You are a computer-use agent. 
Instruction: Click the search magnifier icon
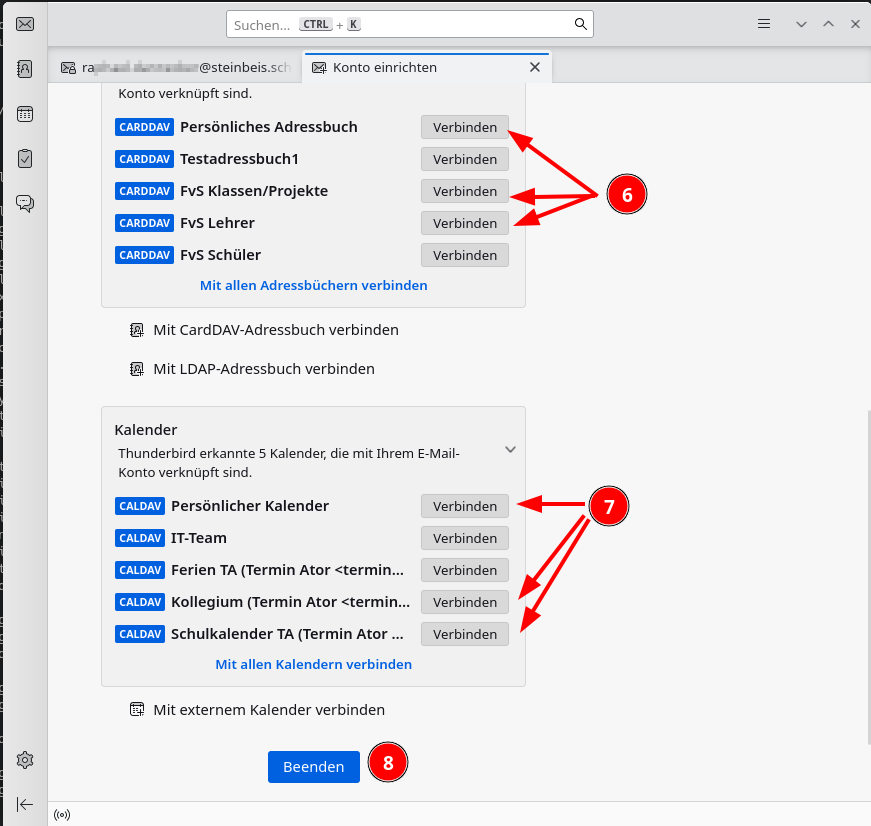580,24
